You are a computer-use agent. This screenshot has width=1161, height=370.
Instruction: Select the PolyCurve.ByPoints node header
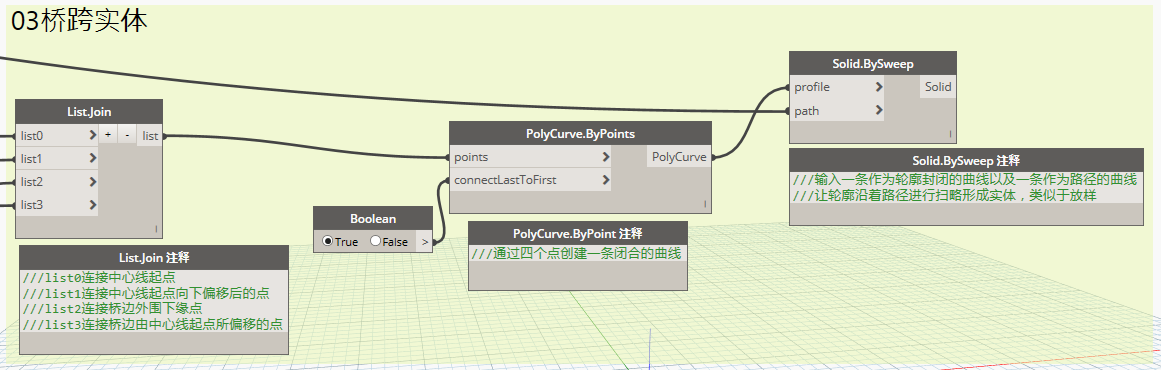pos(580,133)
